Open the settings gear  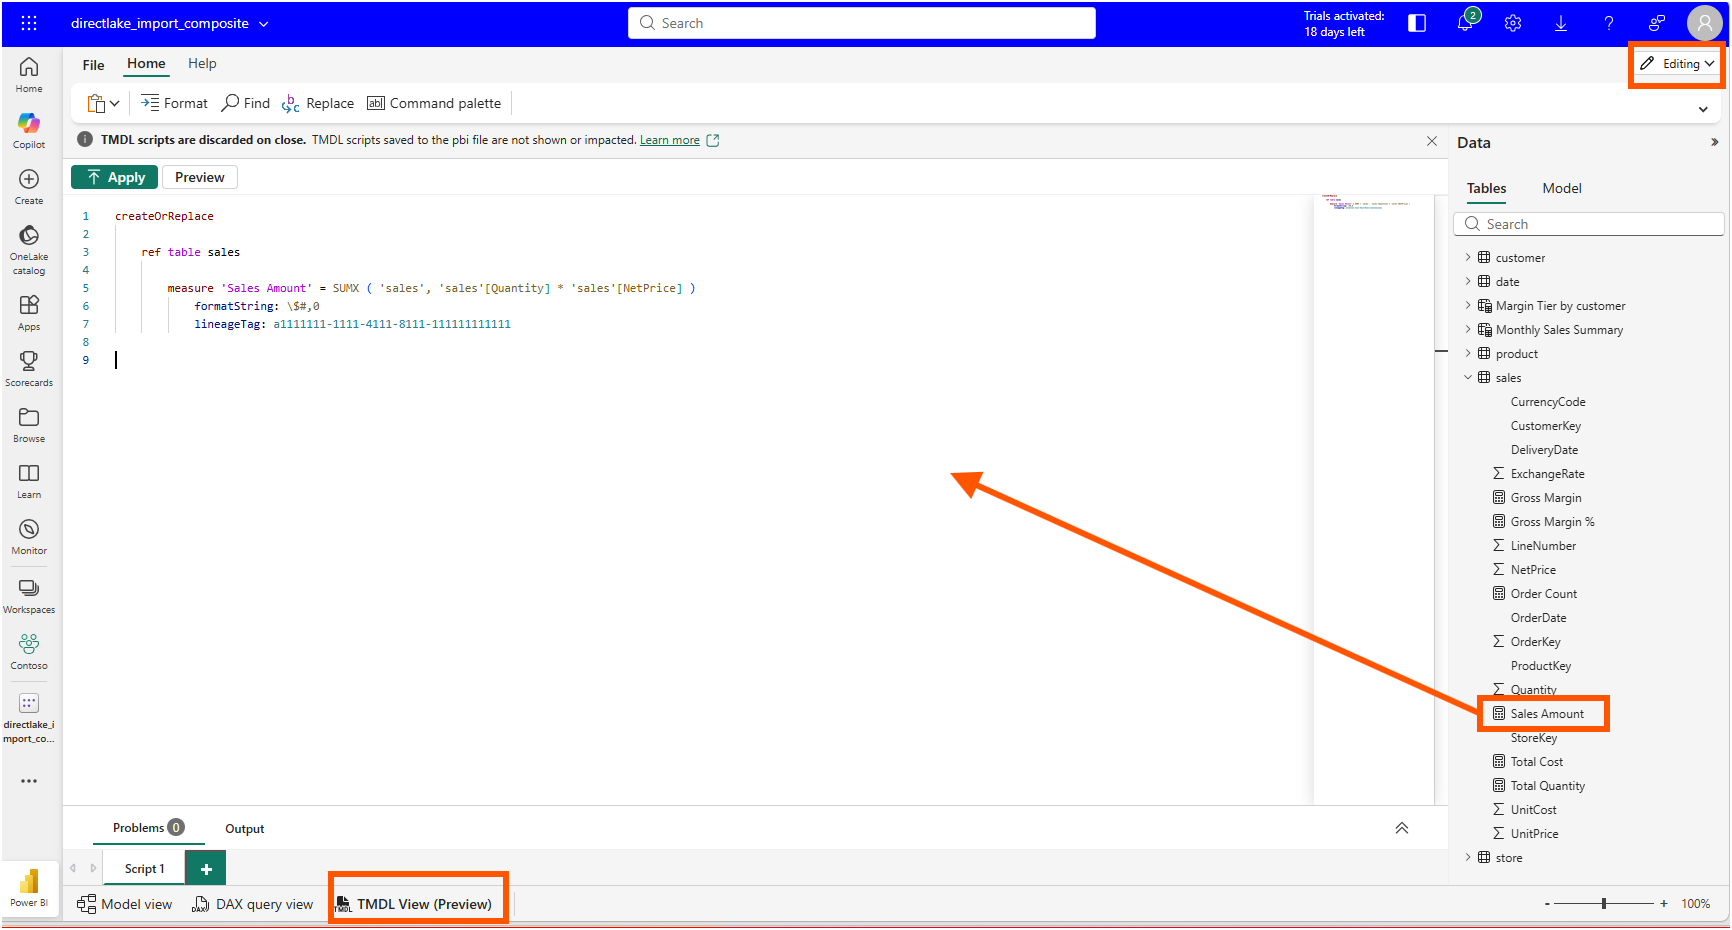[1513, 23]
